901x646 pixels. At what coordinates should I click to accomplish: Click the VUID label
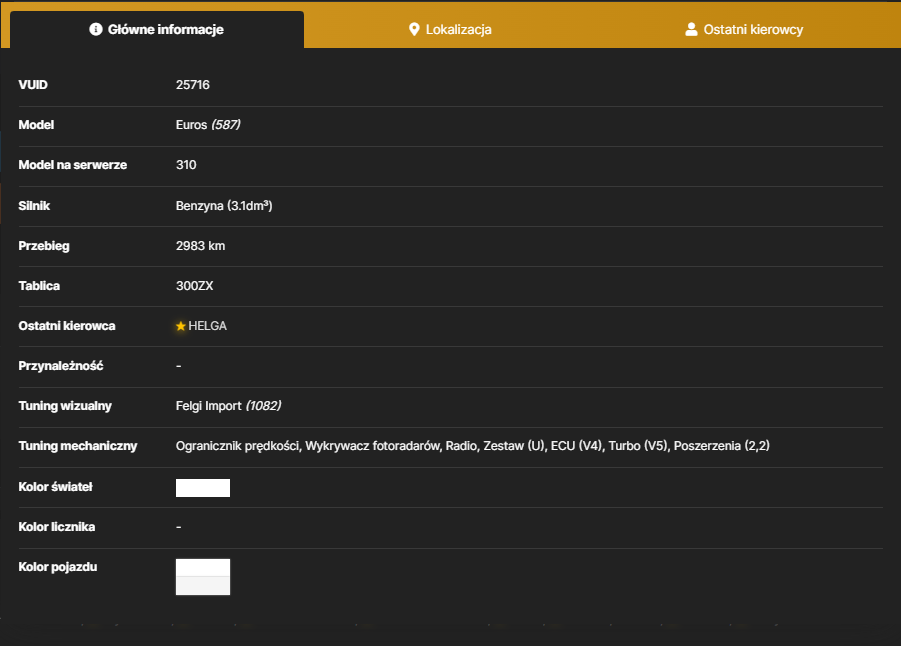pos(33,84)
